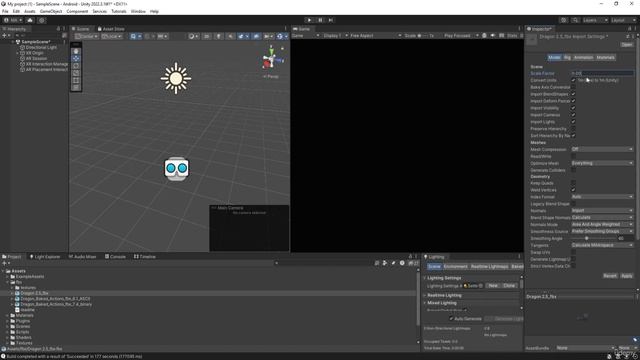
Task: Expand the Materials folder in Project
Action: pos(7,316)
